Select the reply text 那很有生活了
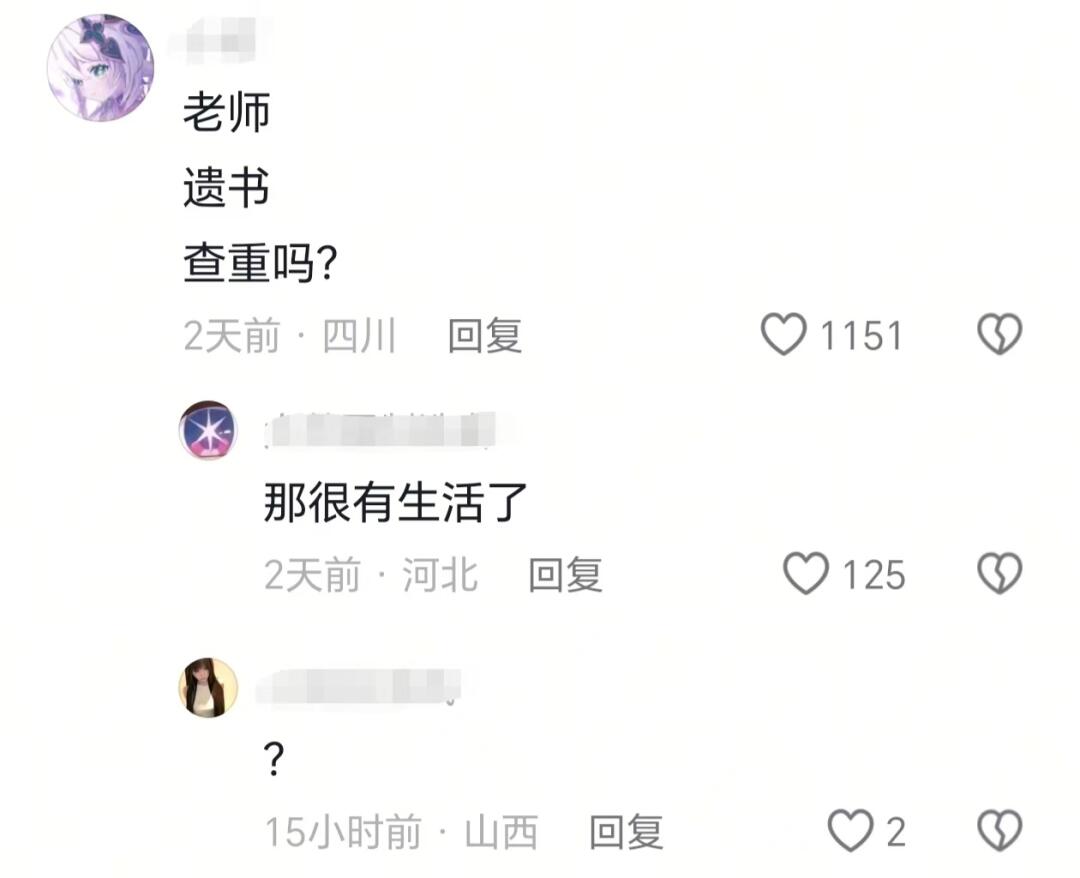Image resolution: width=1080 pixels, height=878 pixels. tap(395, 502)
